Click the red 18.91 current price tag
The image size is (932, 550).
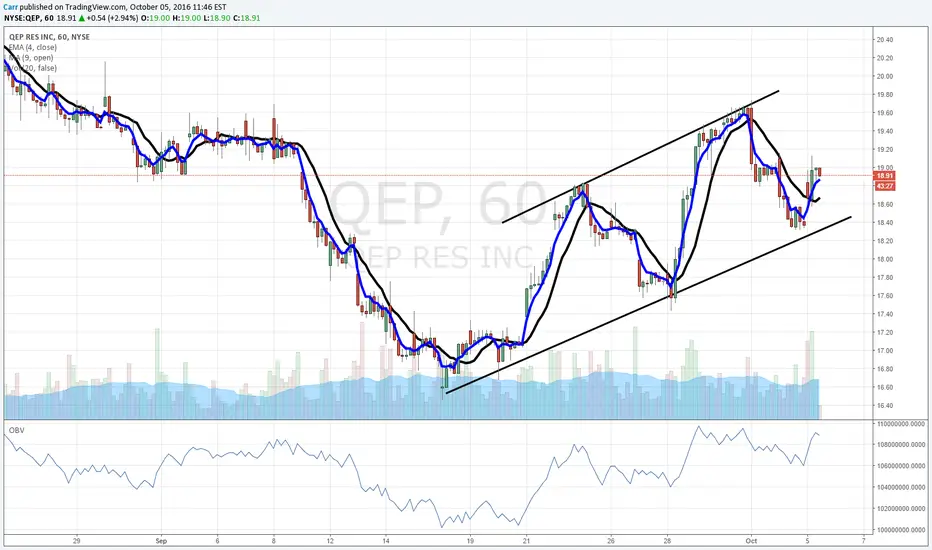[x=884, y=176]
